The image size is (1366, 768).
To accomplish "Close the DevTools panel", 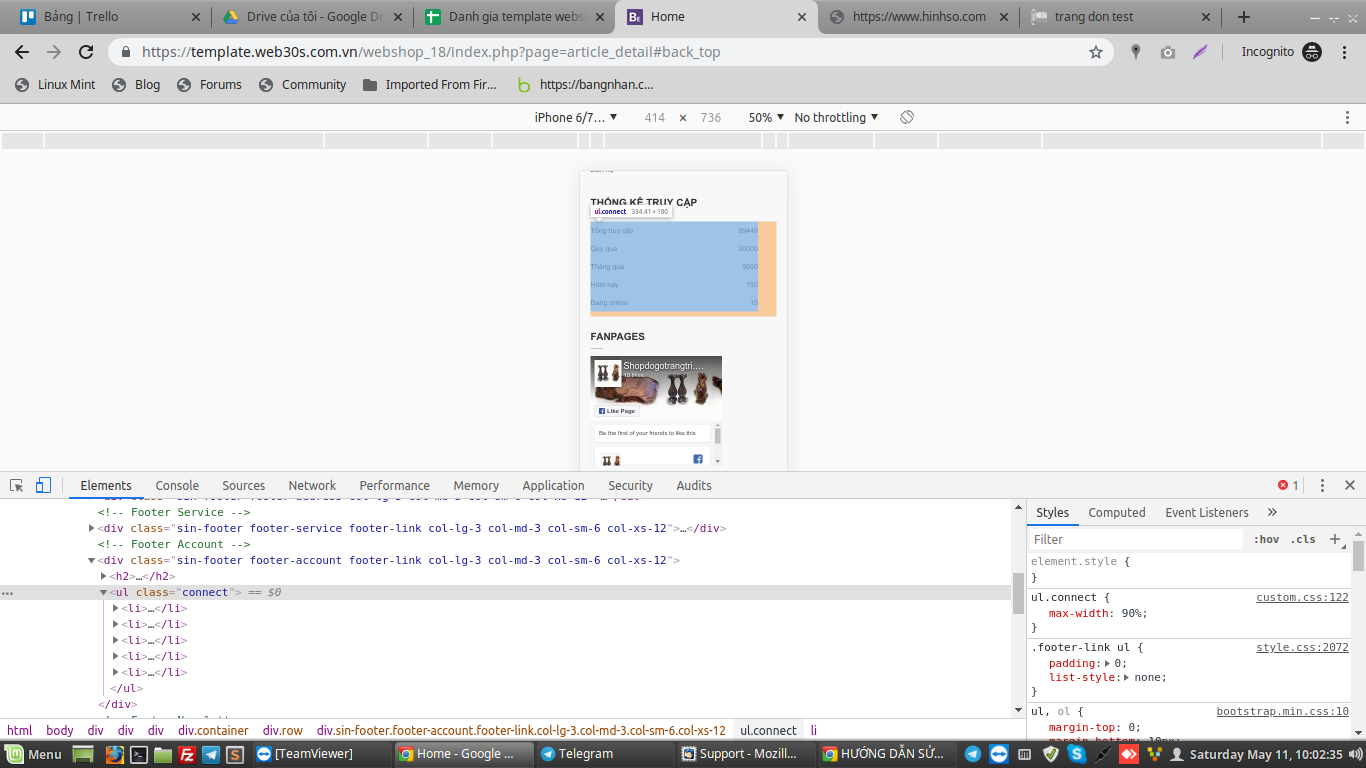I will click(x=1349, y=485).
